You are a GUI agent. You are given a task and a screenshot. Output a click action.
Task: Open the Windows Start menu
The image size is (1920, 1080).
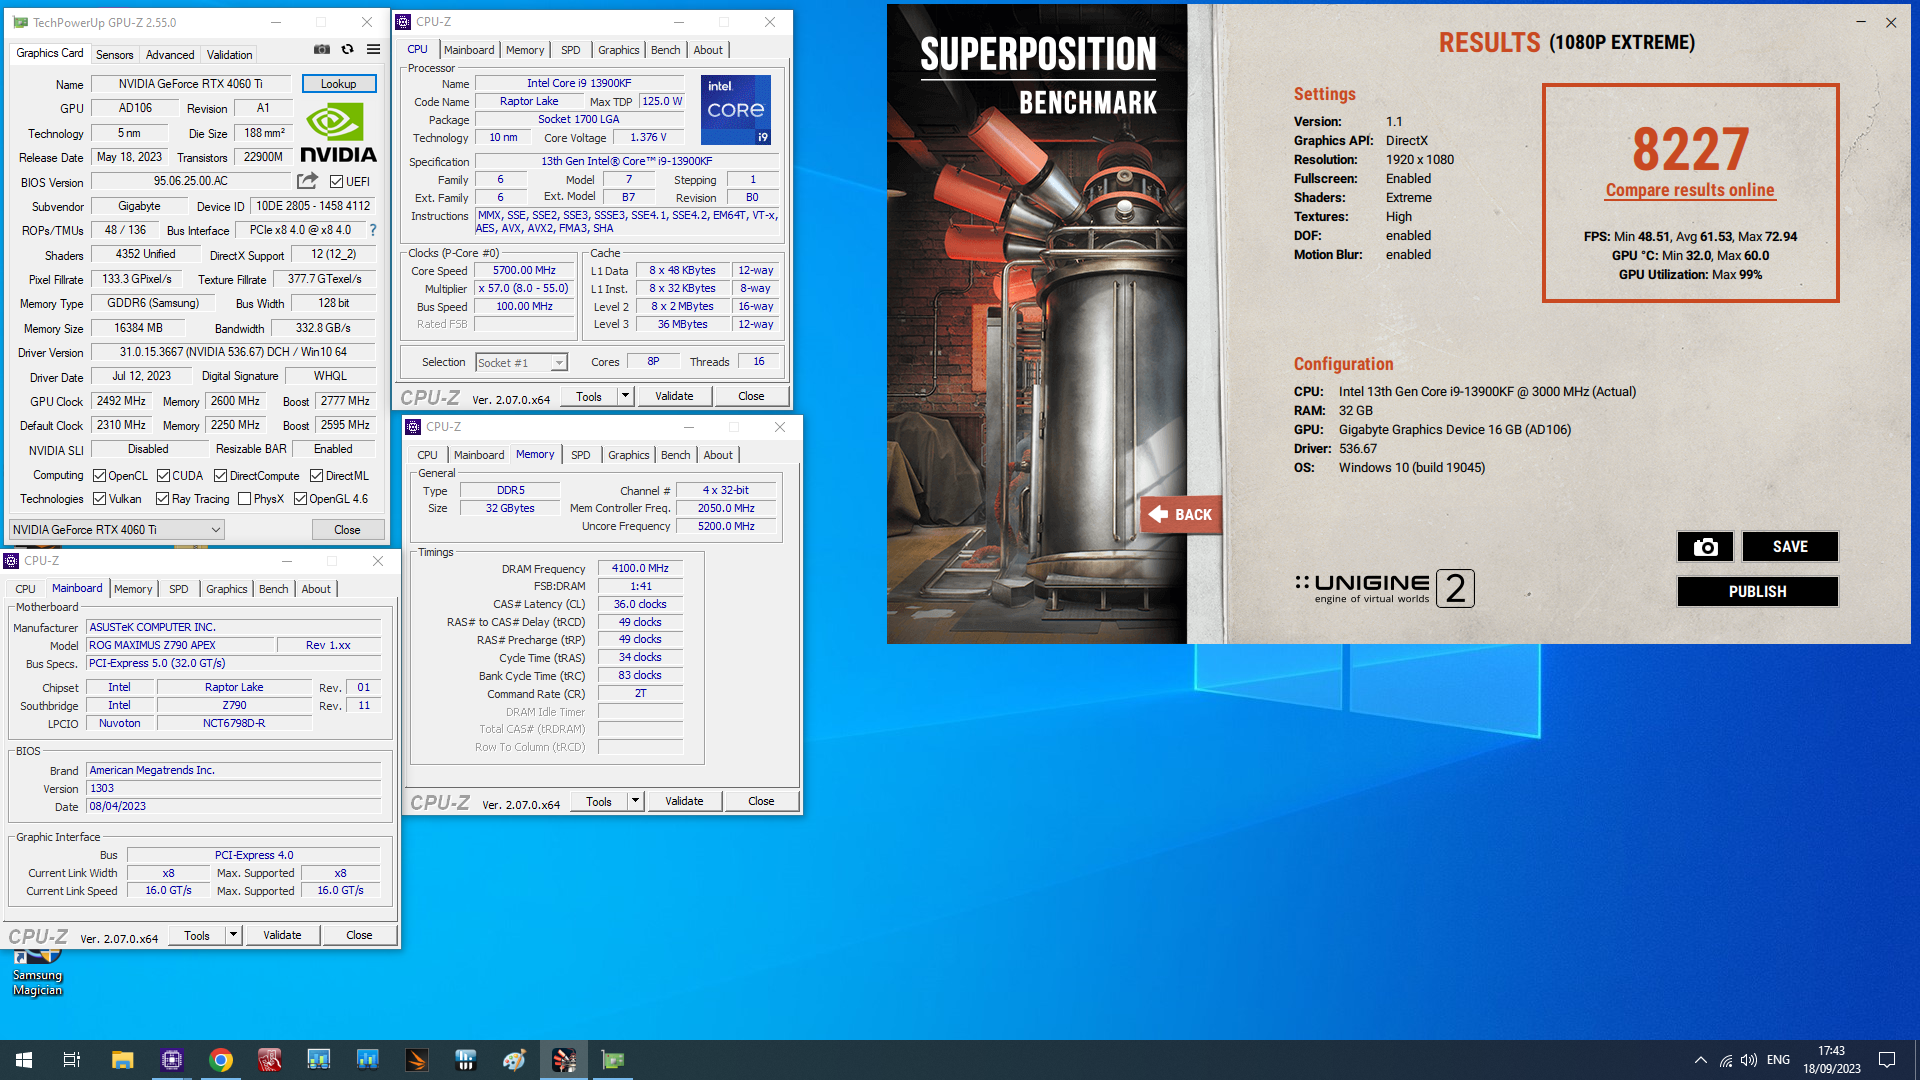coord(24,1060)
